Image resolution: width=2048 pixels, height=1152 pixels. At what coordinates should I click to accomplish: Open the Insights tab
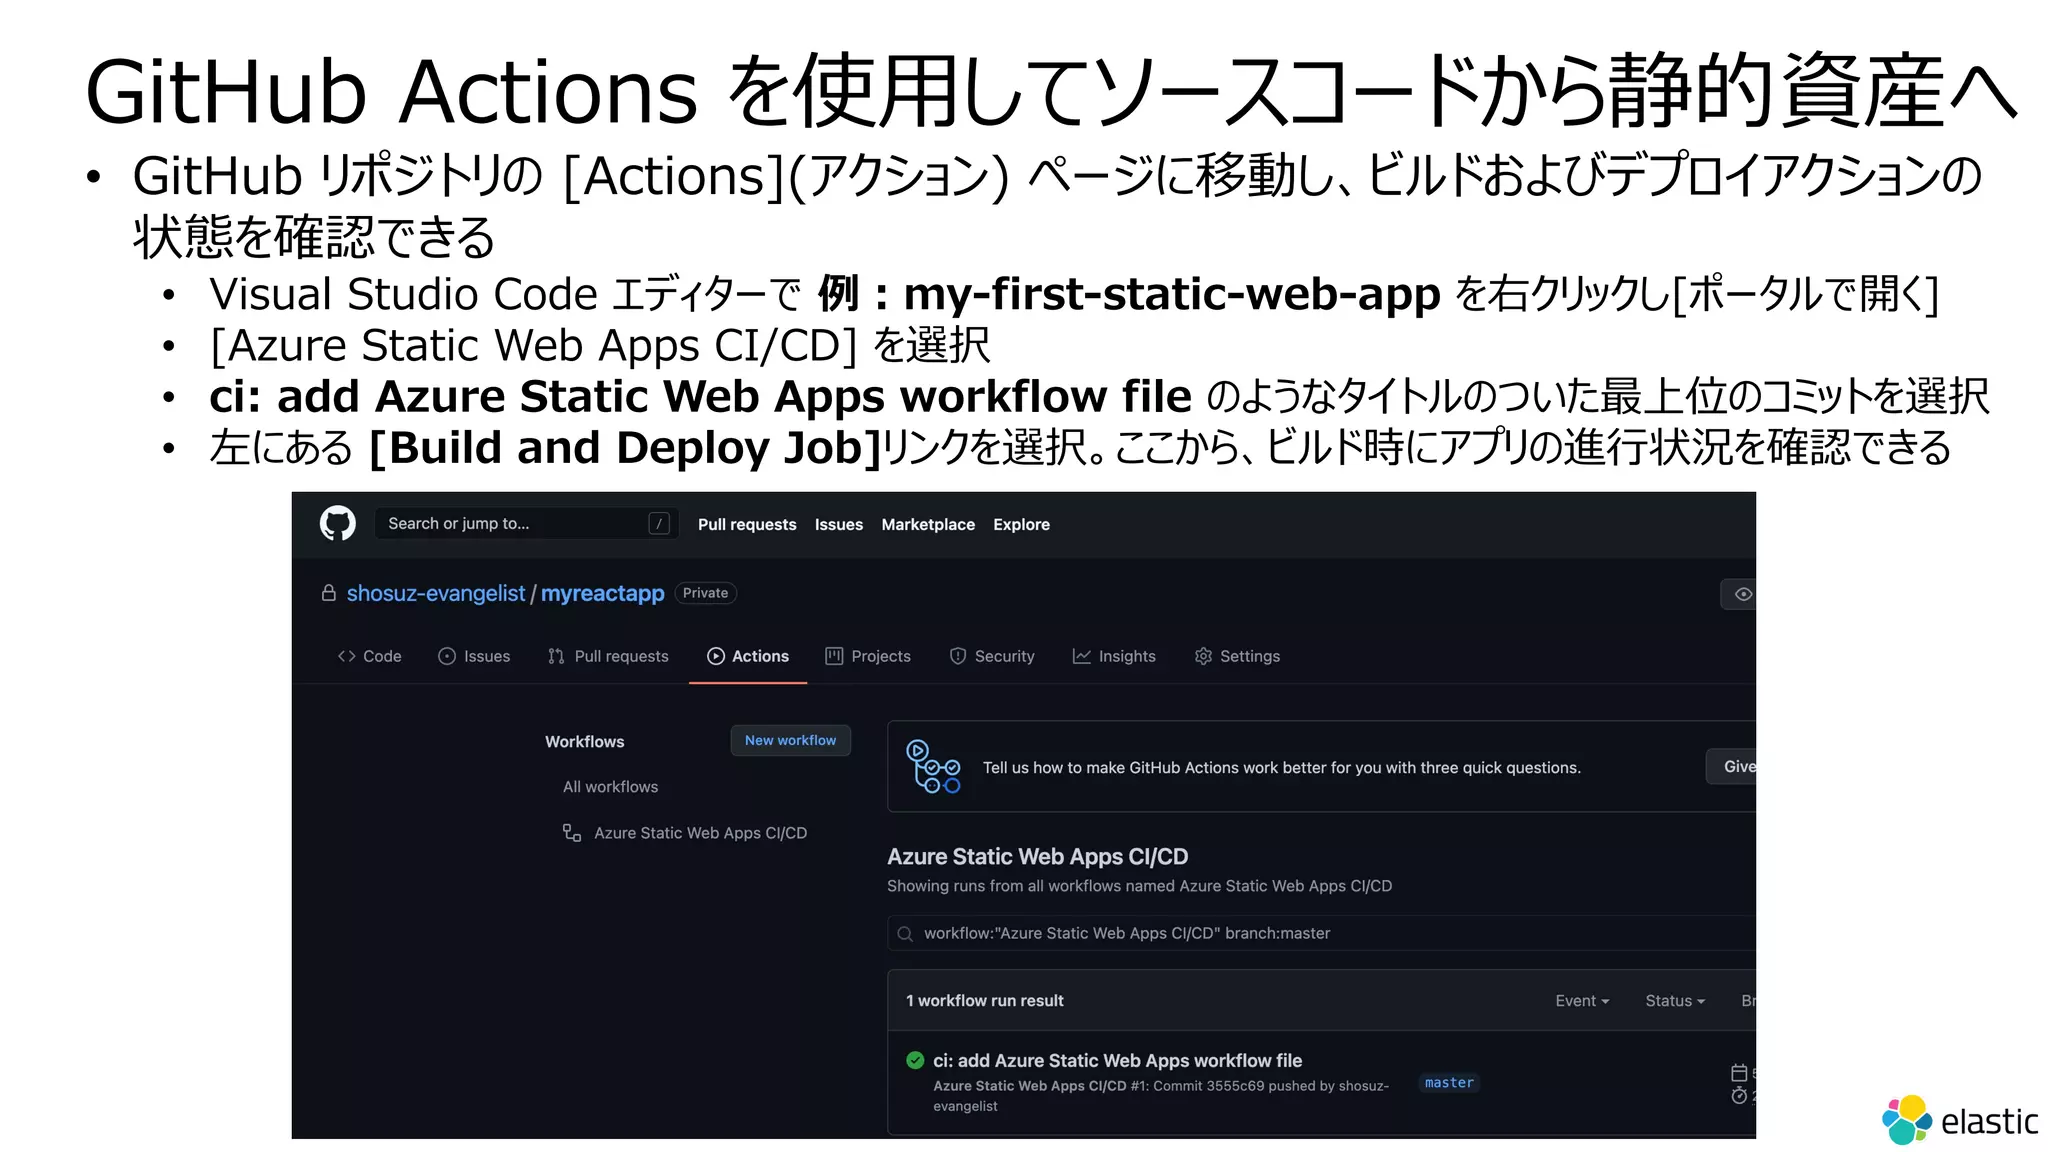[x=1114, y=656]
